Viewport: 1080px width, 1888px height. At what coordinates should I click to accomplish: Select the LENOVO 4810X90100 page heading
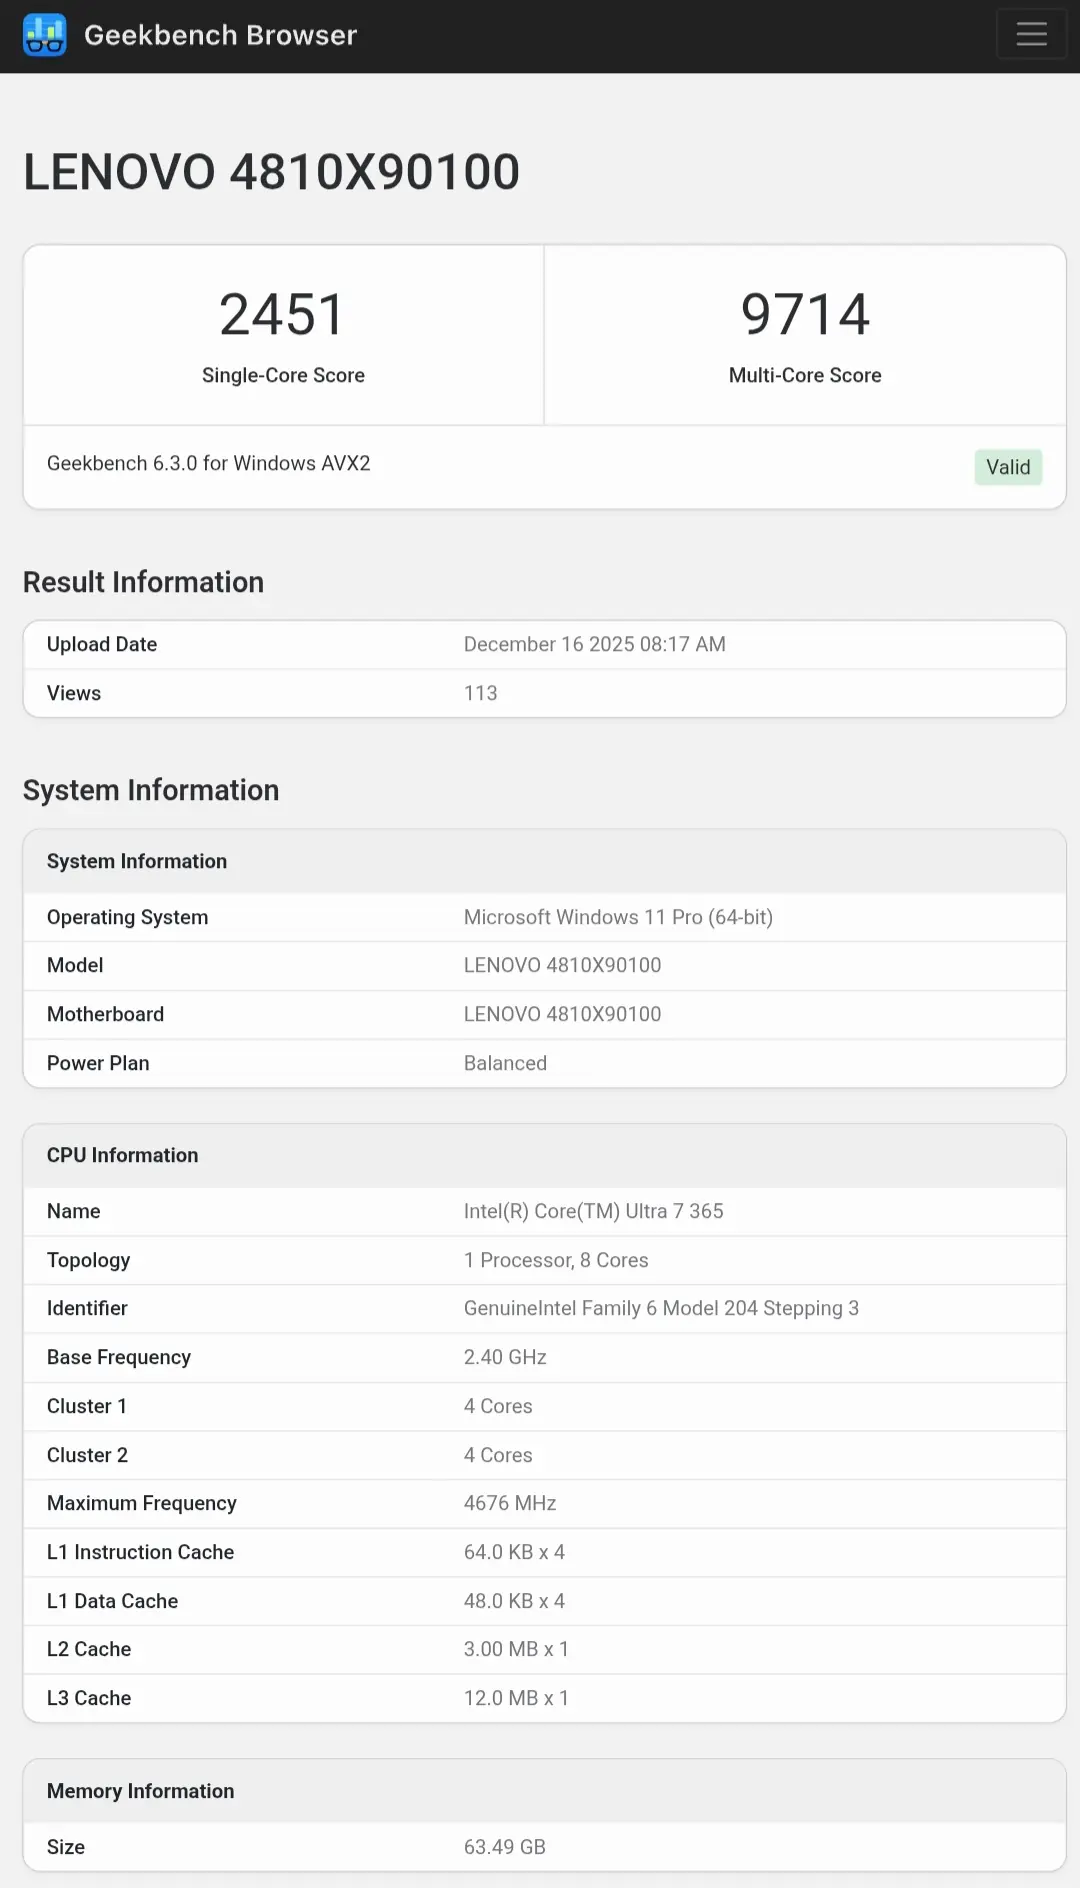pyautogui.click(x=271, y=172)
